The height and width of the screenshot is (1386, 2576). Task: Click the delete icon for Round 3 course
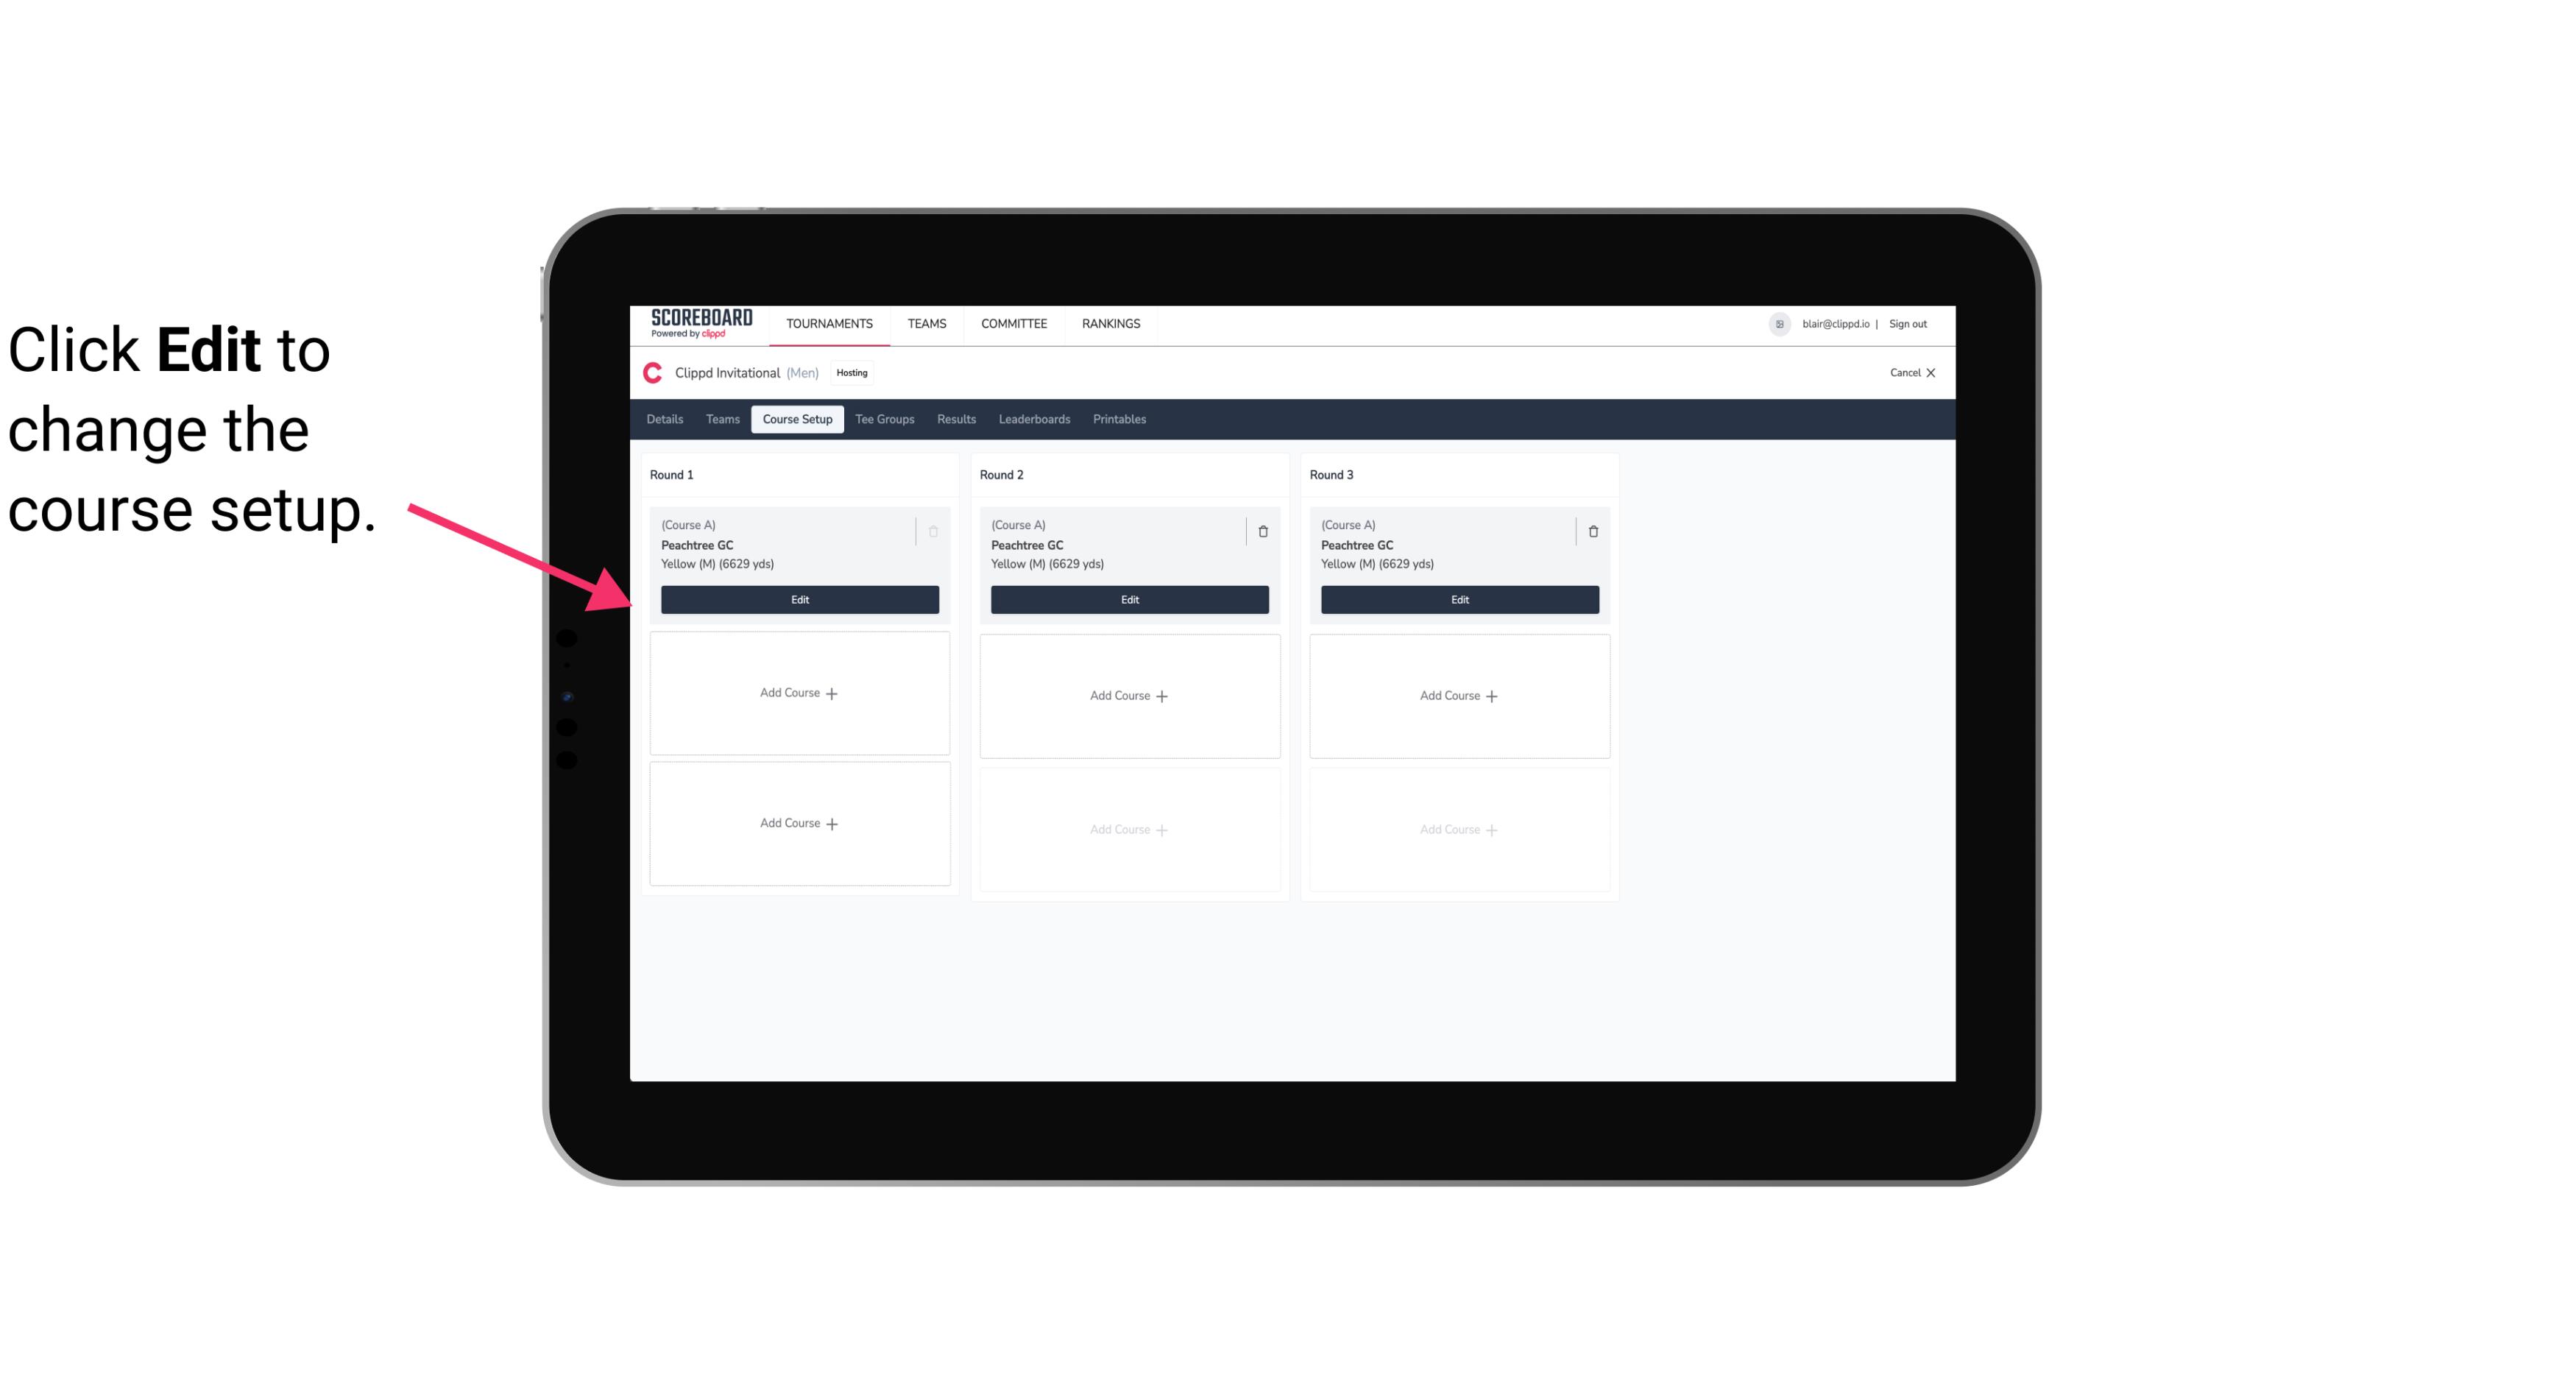1592,531
